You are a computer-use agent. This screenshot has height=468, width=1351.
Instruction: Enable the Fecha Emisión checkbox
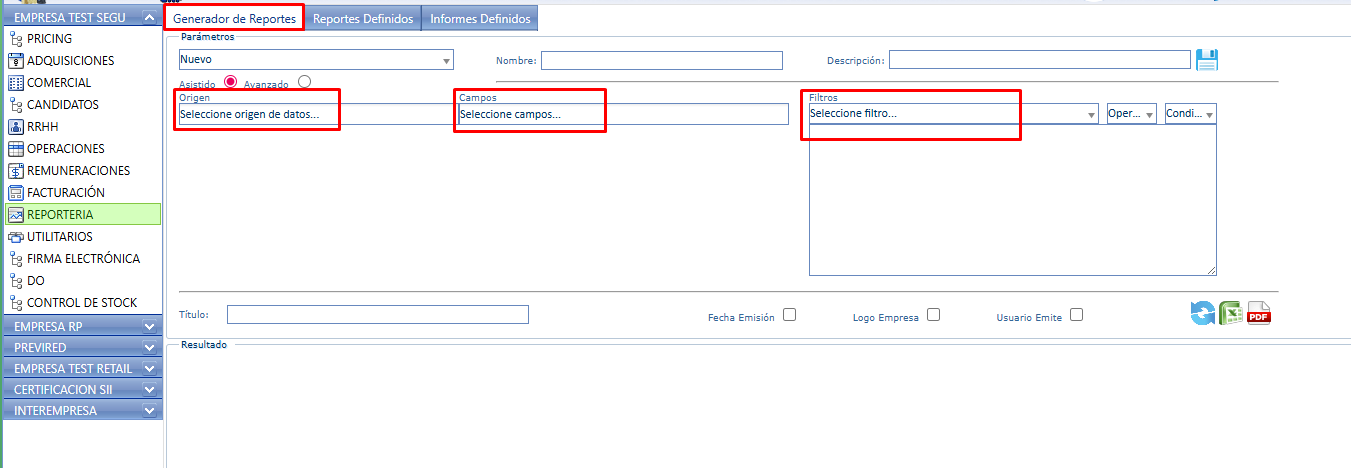pyautogui.click(x=789, y=315)
